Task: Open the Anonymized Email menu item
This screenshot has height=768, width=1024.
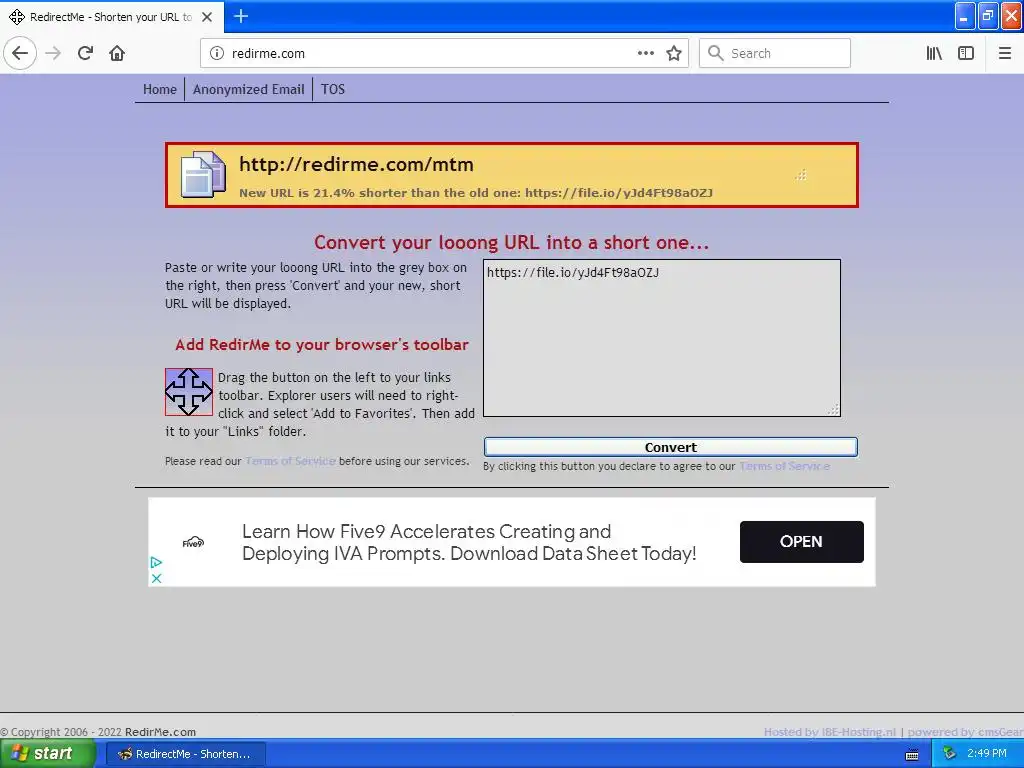Action: [249, 89]
